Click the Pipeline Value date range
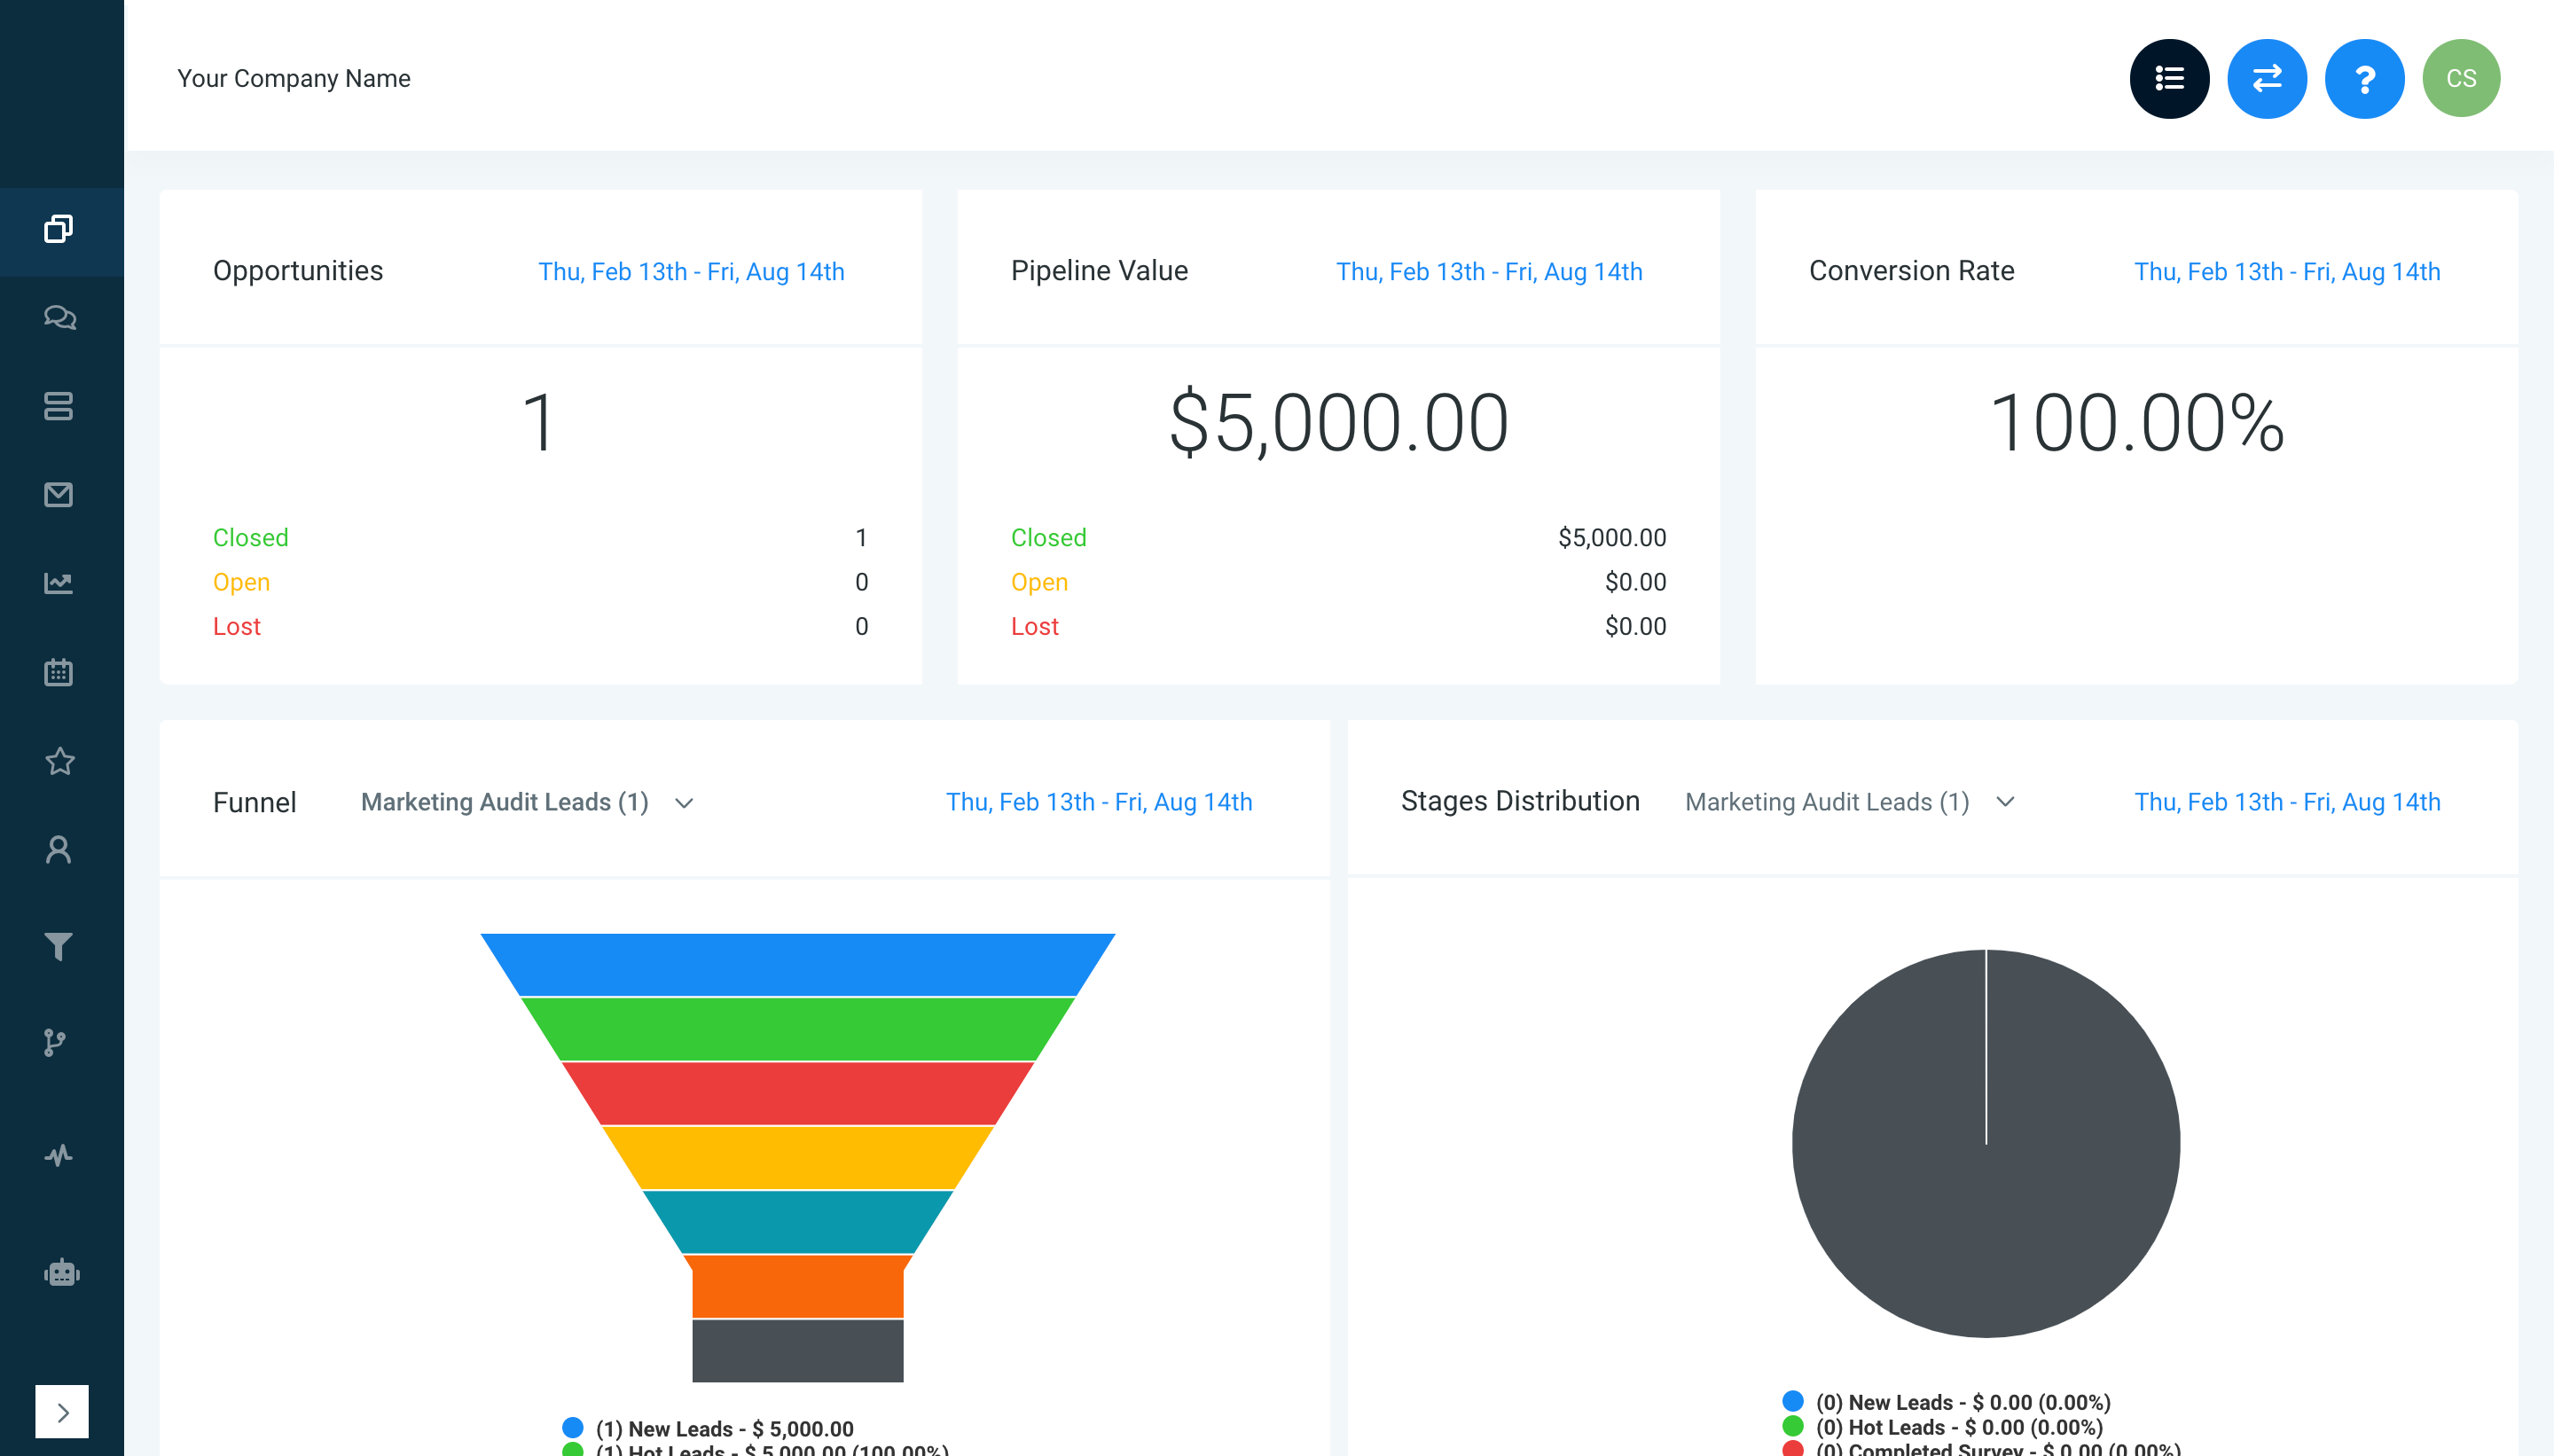2554x1456 pixels. point(1488,272)
